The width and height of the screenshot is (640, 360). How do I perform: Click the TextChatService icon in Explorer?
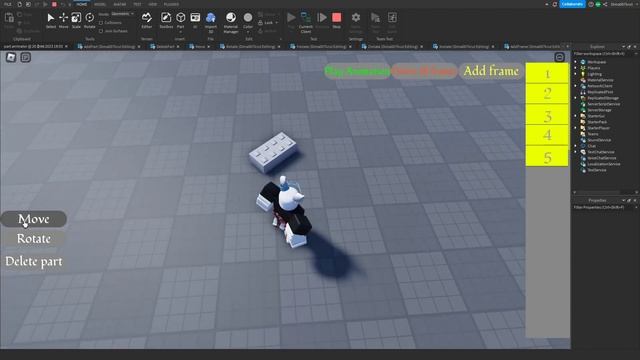coord(583,152)
